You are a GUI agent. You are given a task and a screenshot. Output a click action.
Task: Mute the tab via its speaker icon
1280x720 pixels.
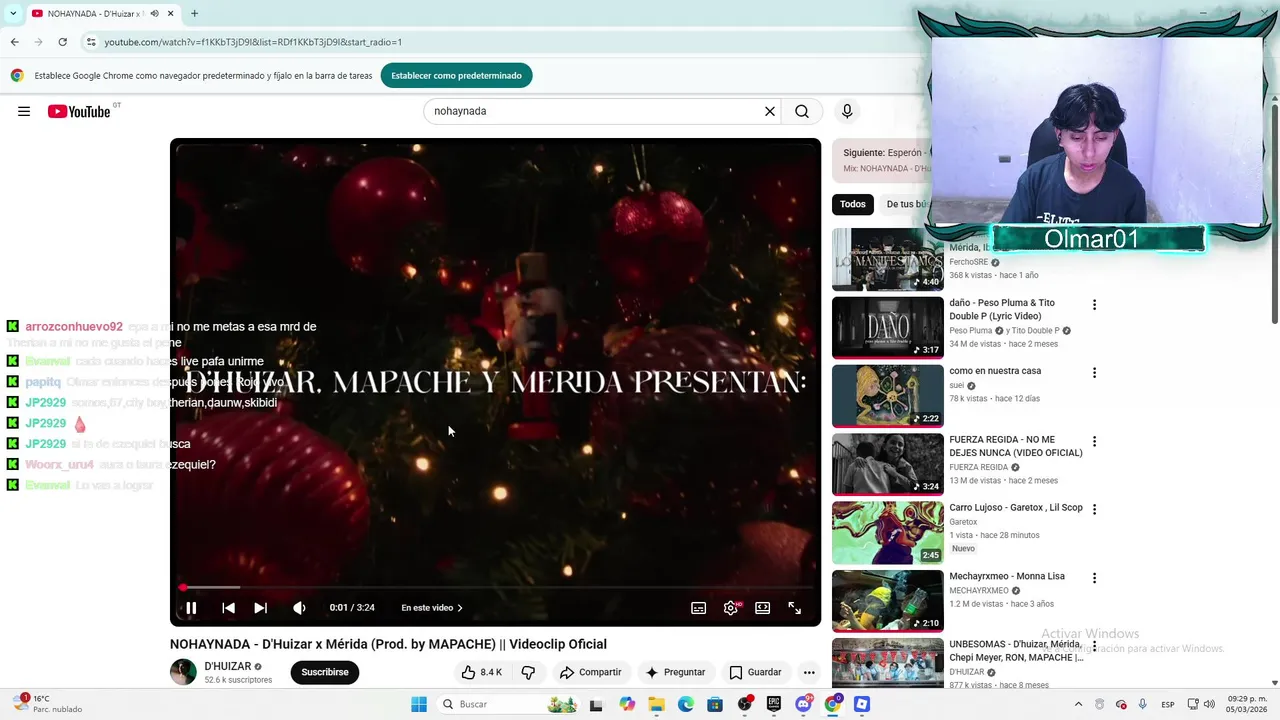tap(155, 13)
